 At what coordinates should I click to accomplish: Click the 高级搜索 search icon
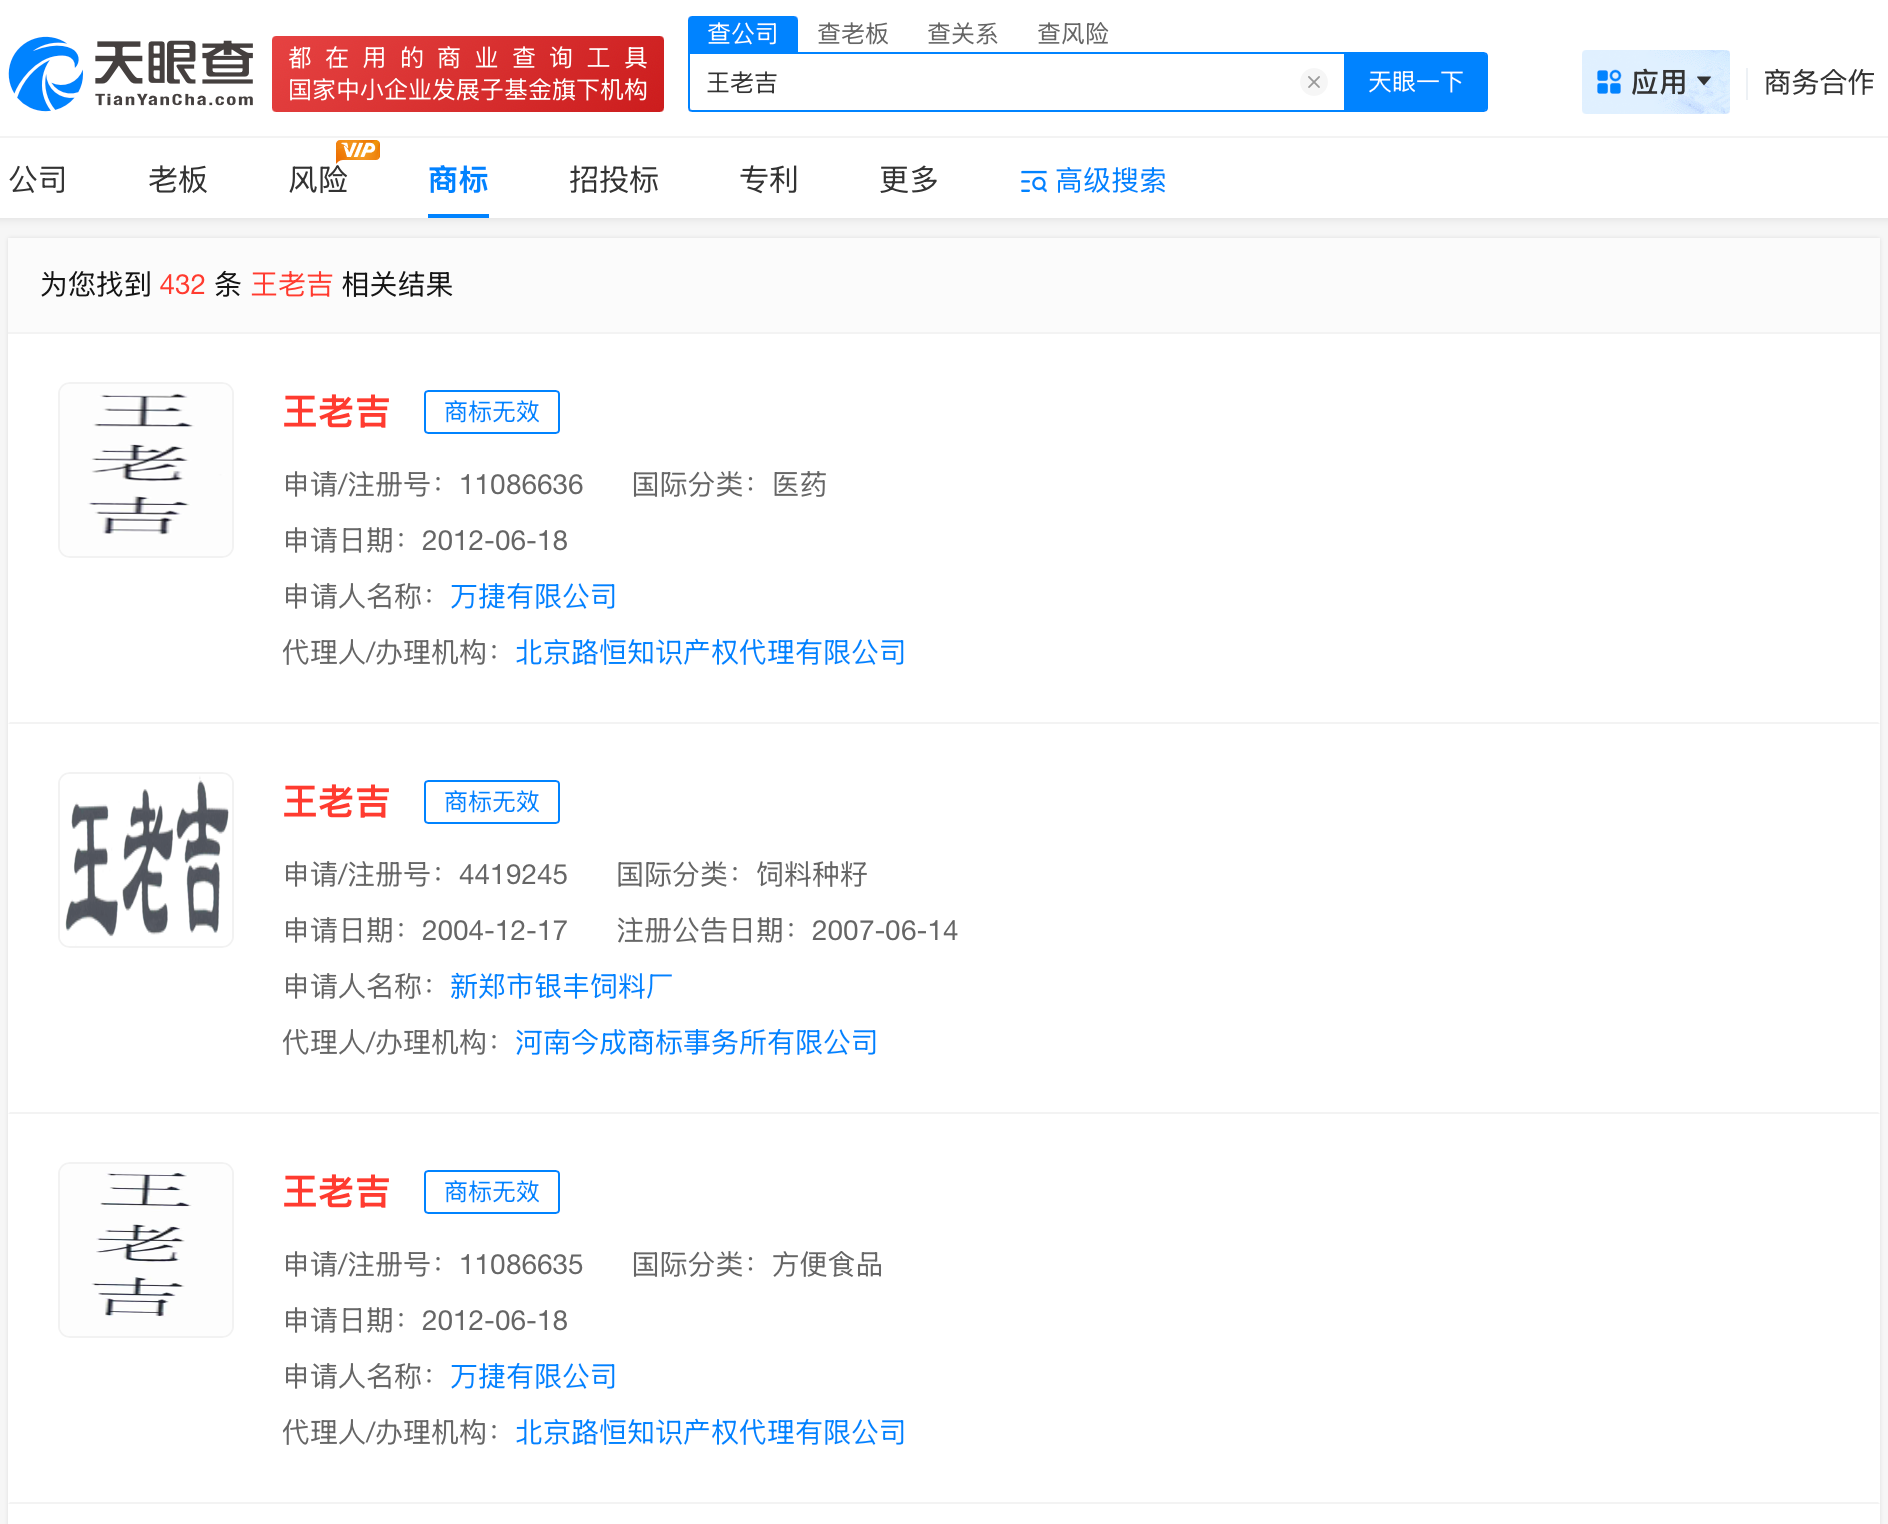1033,181
